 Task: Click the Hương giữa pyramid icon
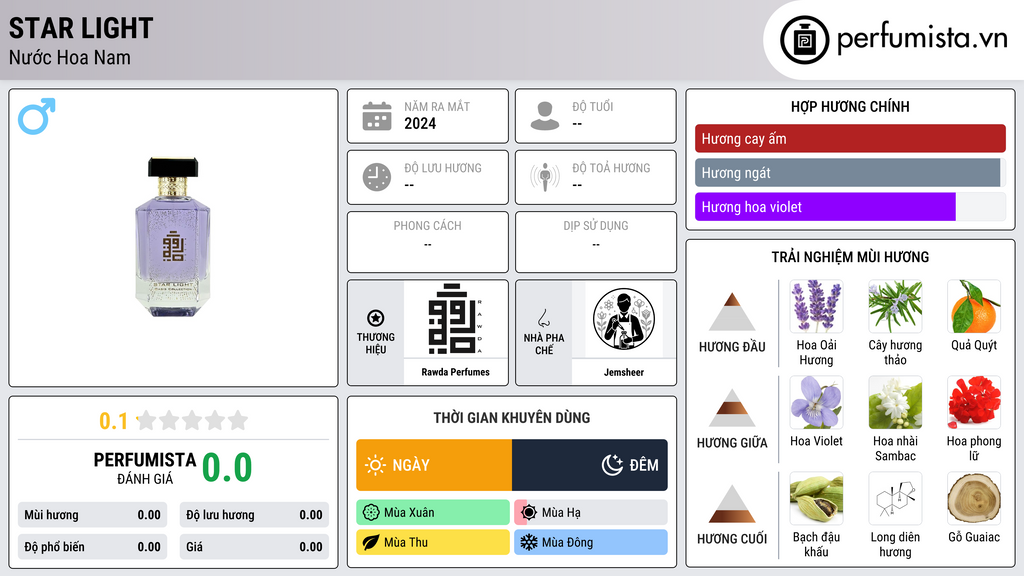click(732, 408)
